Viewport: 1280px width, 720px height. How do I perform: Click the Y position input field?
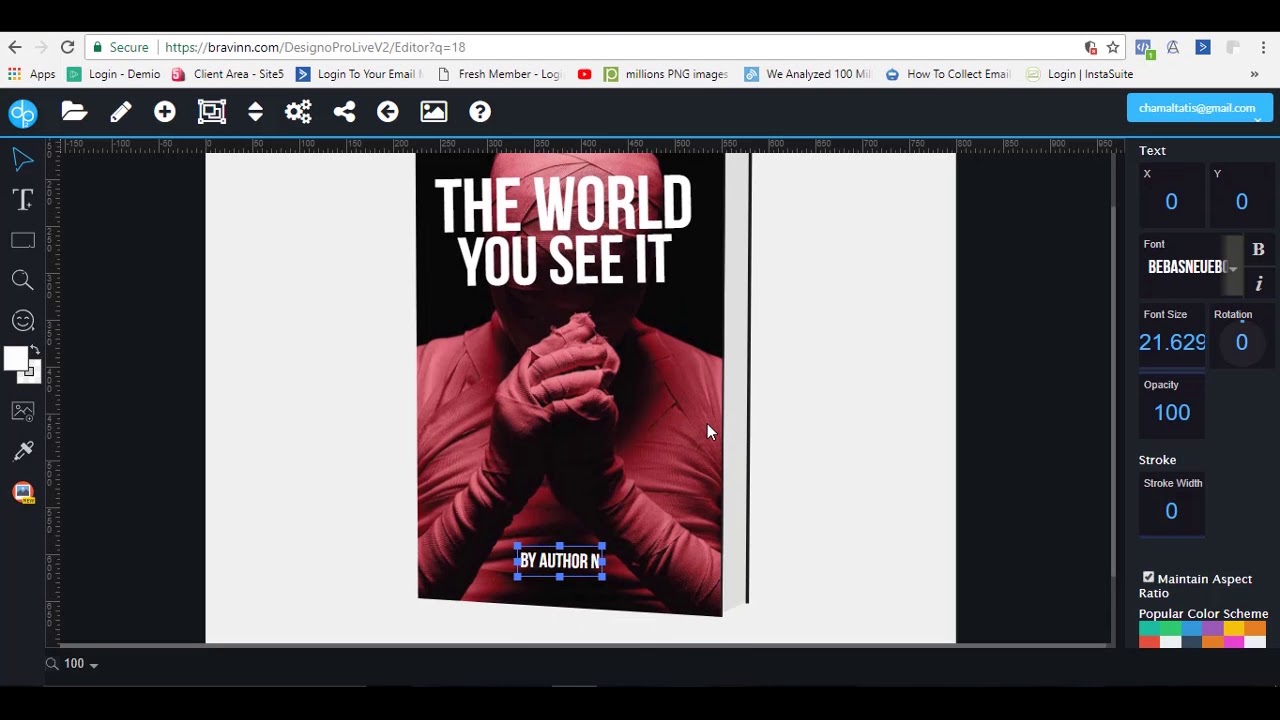pyautogui.click(x=1241, y=202)
